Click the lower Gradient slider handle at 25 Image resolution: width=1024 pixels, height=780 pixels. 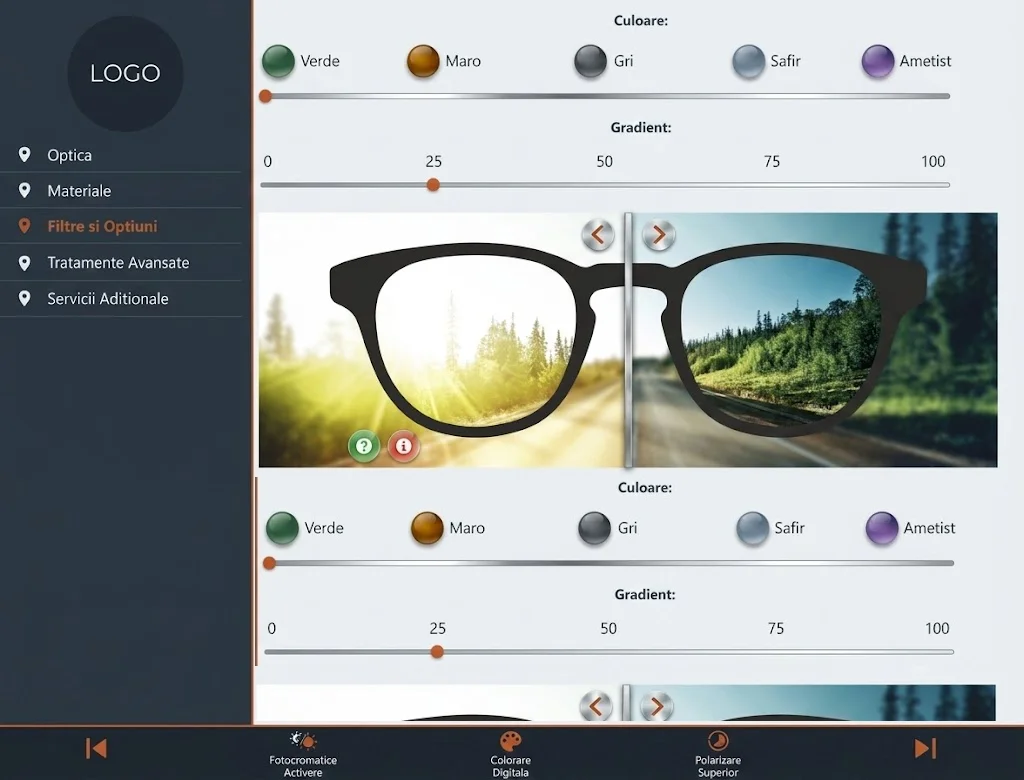pos(438,651)
